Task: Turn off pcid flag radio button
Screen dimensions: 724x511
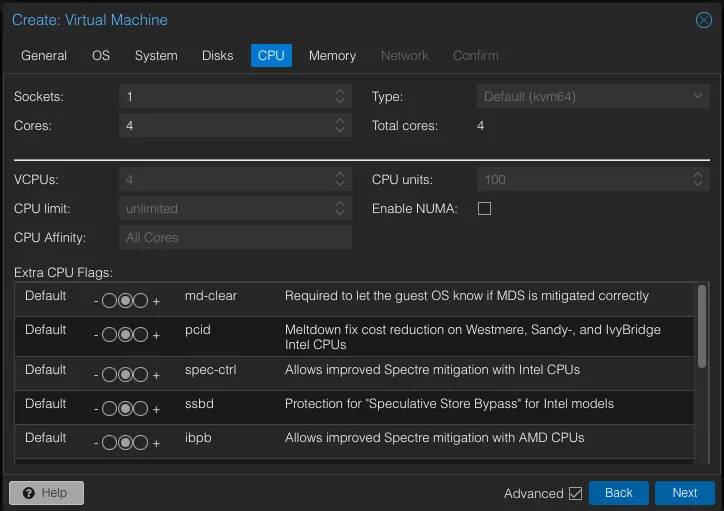Action: click(x=109, y=335)
